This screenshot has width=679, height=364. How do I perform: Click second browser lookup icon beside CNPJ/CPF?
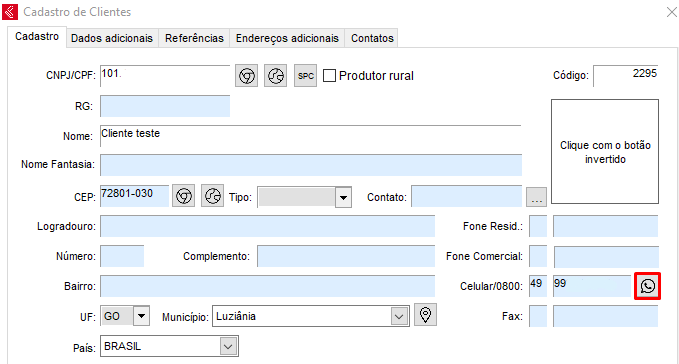(x=275, y=76)
